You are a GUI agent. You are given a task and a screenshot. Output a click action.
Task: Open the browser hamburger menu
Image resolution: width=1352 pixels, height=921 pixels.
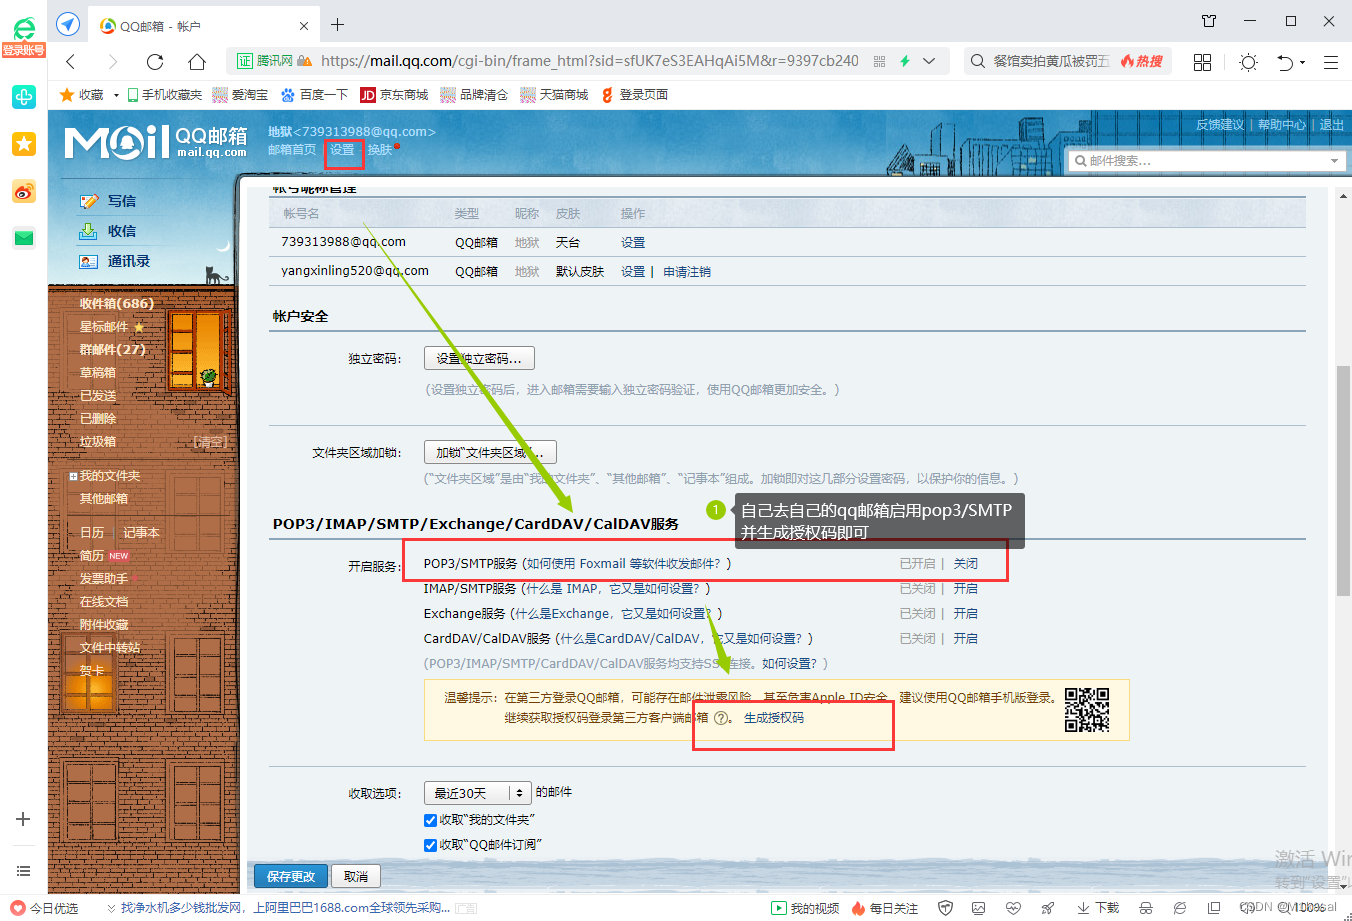click(x=1331, y=62)
